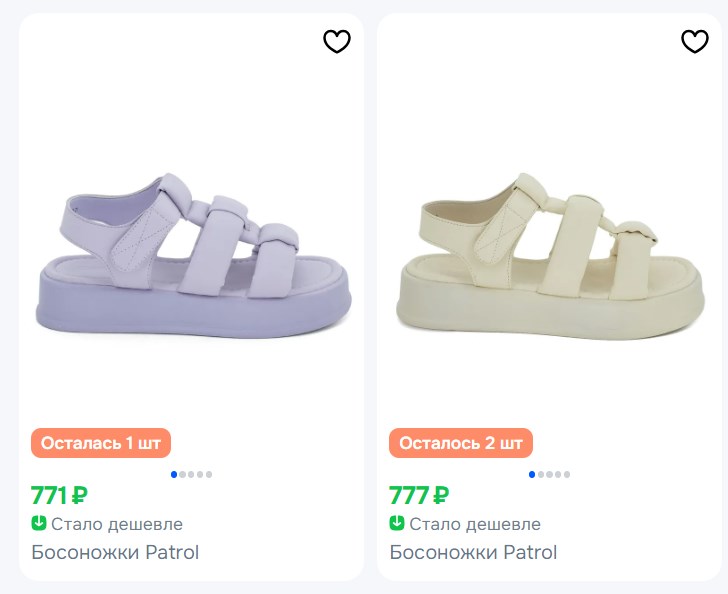Click the 771 ₽ price
Viewport: 728px width, 594px height.
[59, 495]
